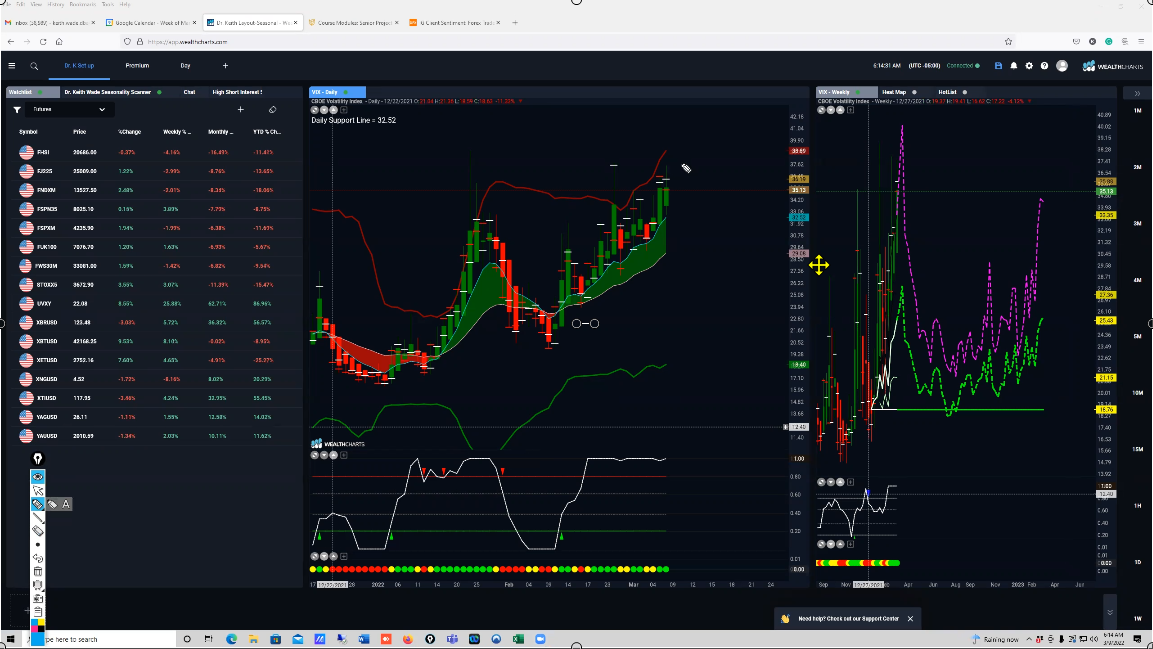Select the 1M timeframe button
This screenshot has width=1153, height=649.
(1138, 110)
